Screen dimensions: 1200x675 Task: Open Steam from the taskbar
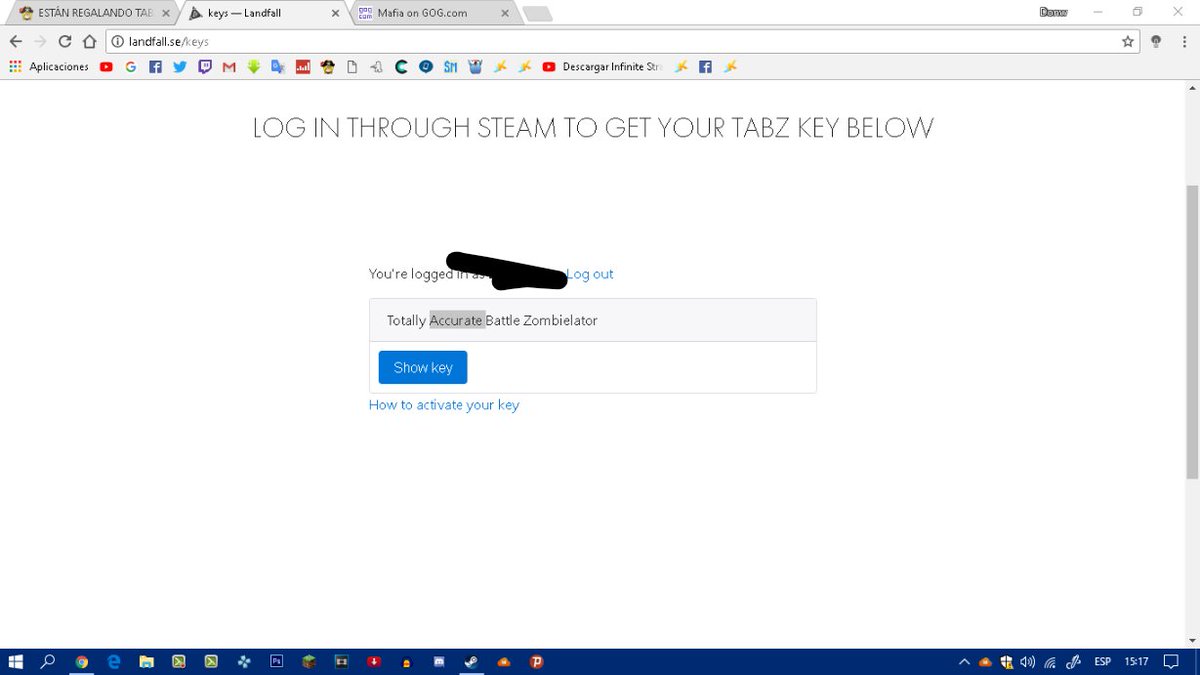[471, 661]
